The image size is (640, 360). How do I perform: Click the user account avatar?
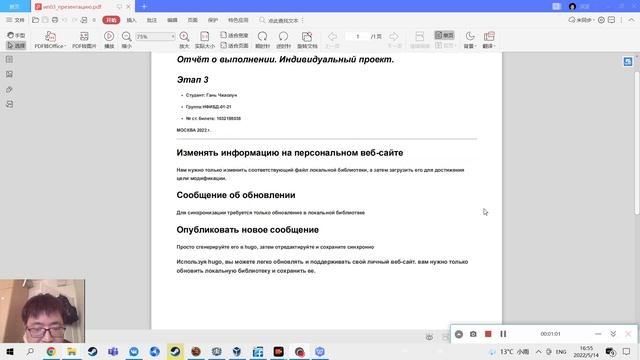pos(572,6)
